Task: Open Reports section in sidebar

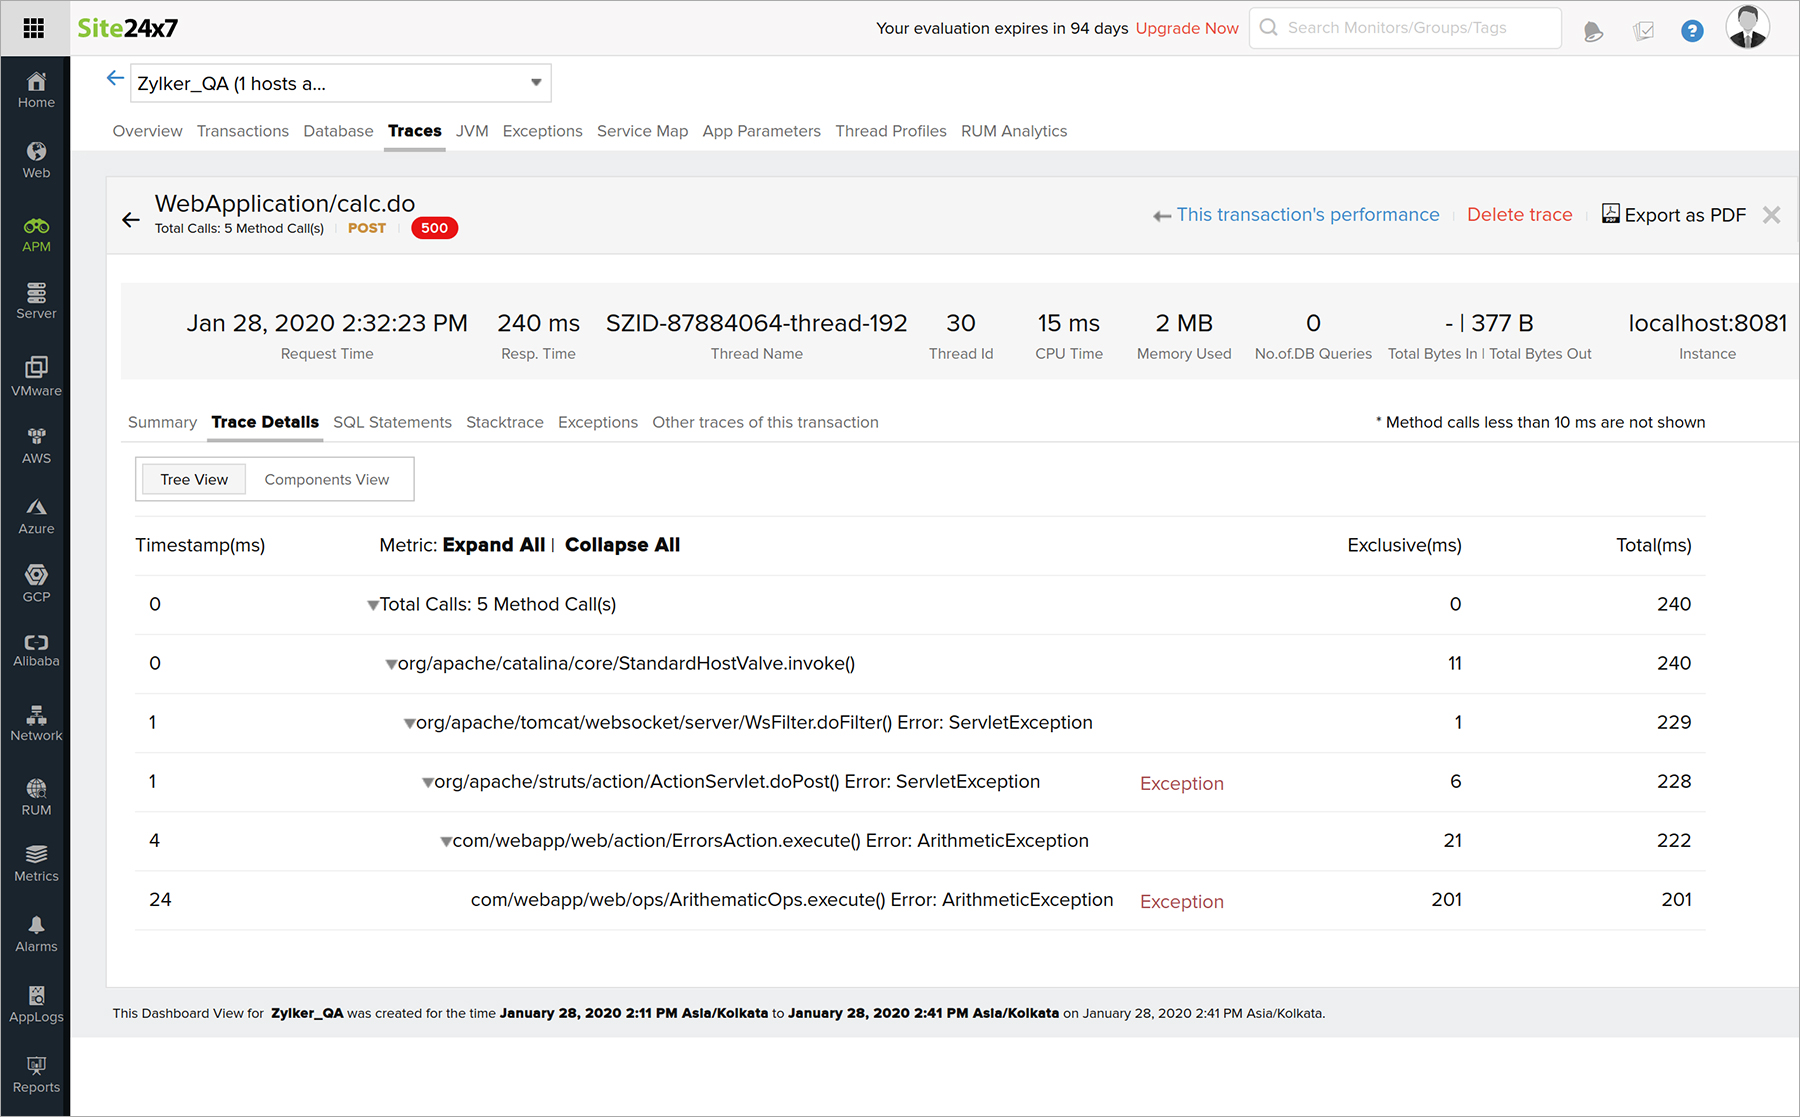Action: (36, 1075)
